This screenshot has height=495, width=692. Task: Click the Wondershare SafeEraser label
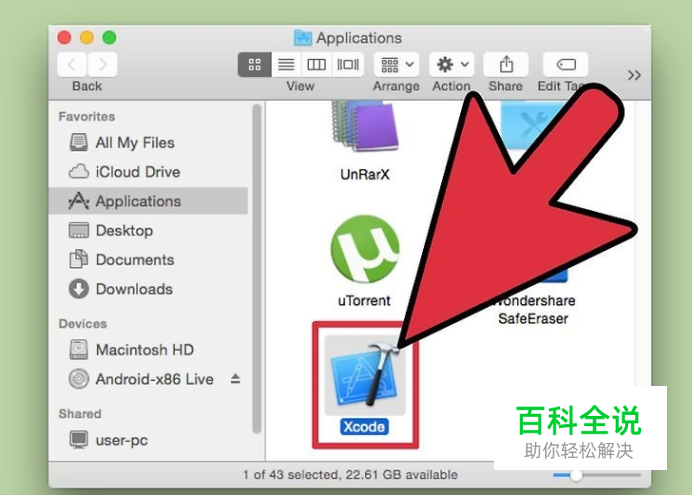[533, 309]
